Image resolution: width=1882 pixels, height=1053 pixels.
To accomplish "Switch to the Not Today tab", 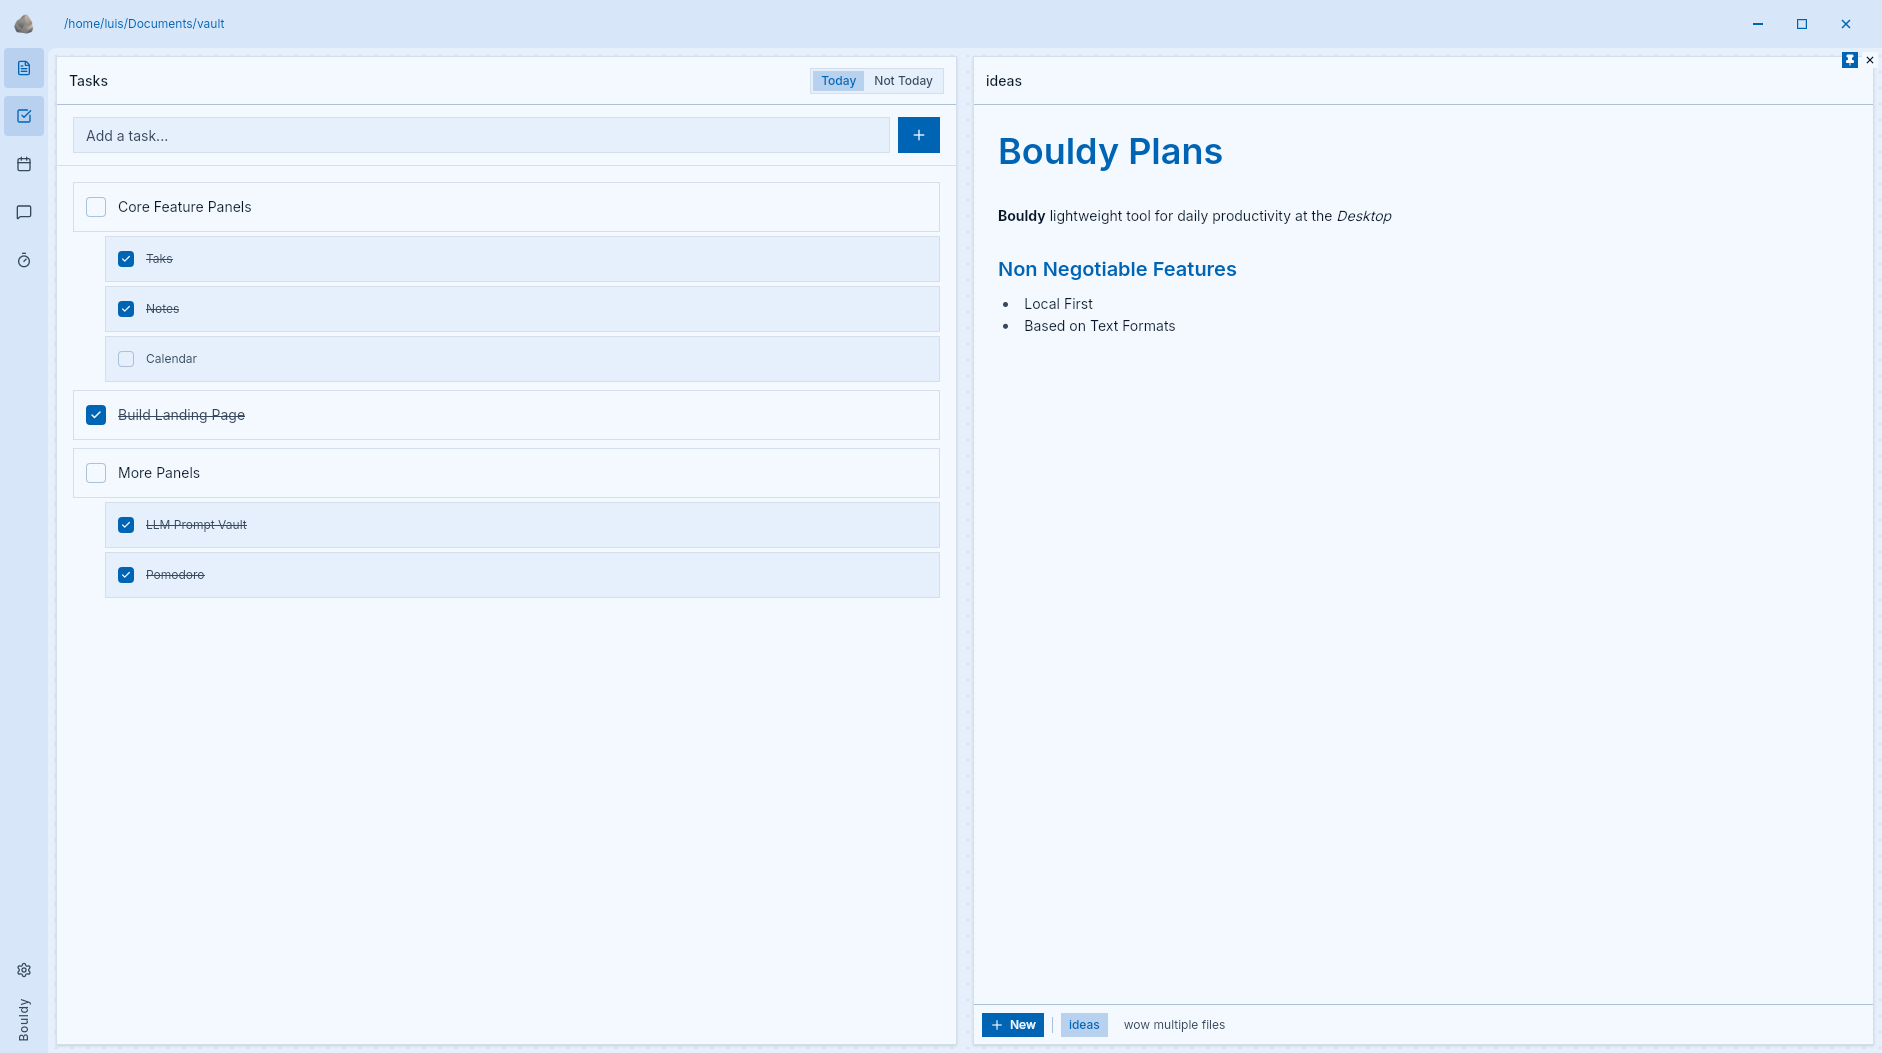I will (903, 80).
